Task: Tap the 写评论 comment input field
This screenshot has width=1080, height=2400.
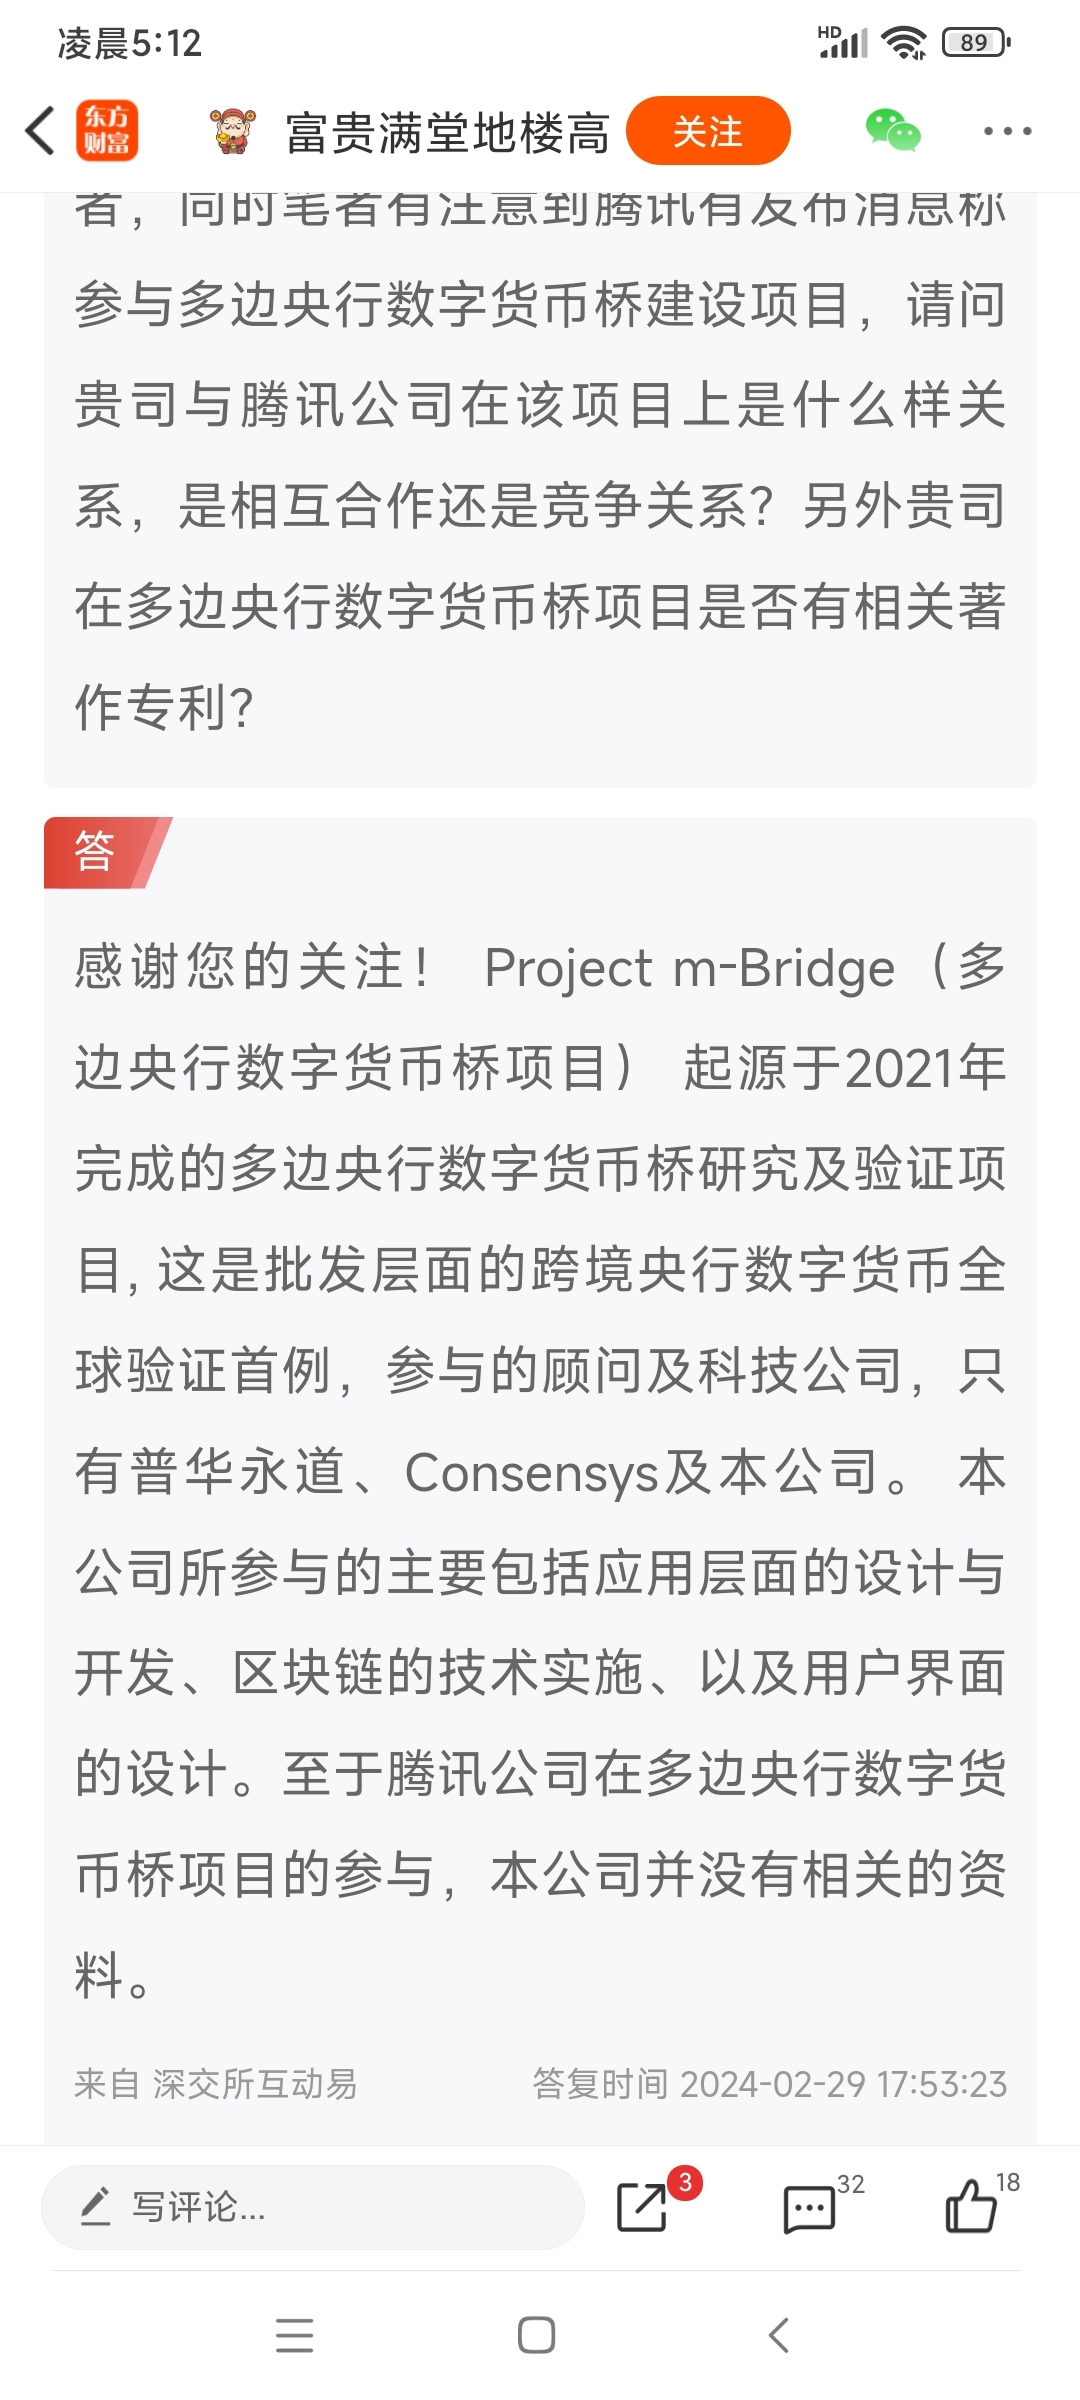Action: [x=312, y=2207]
